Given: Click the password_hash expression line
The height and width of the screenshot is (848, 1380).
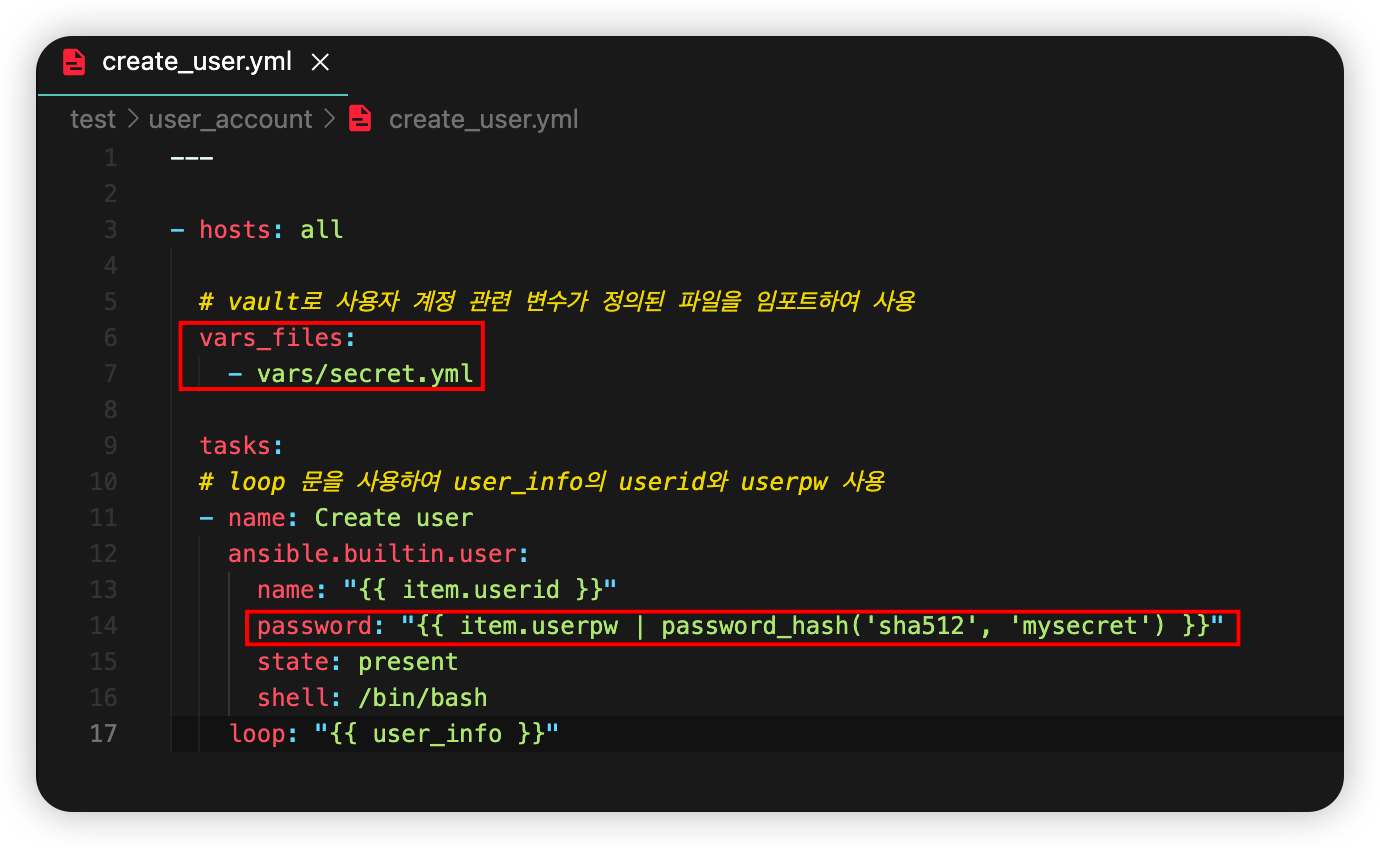Looking at the screenshot, I should tap(740, 626).
